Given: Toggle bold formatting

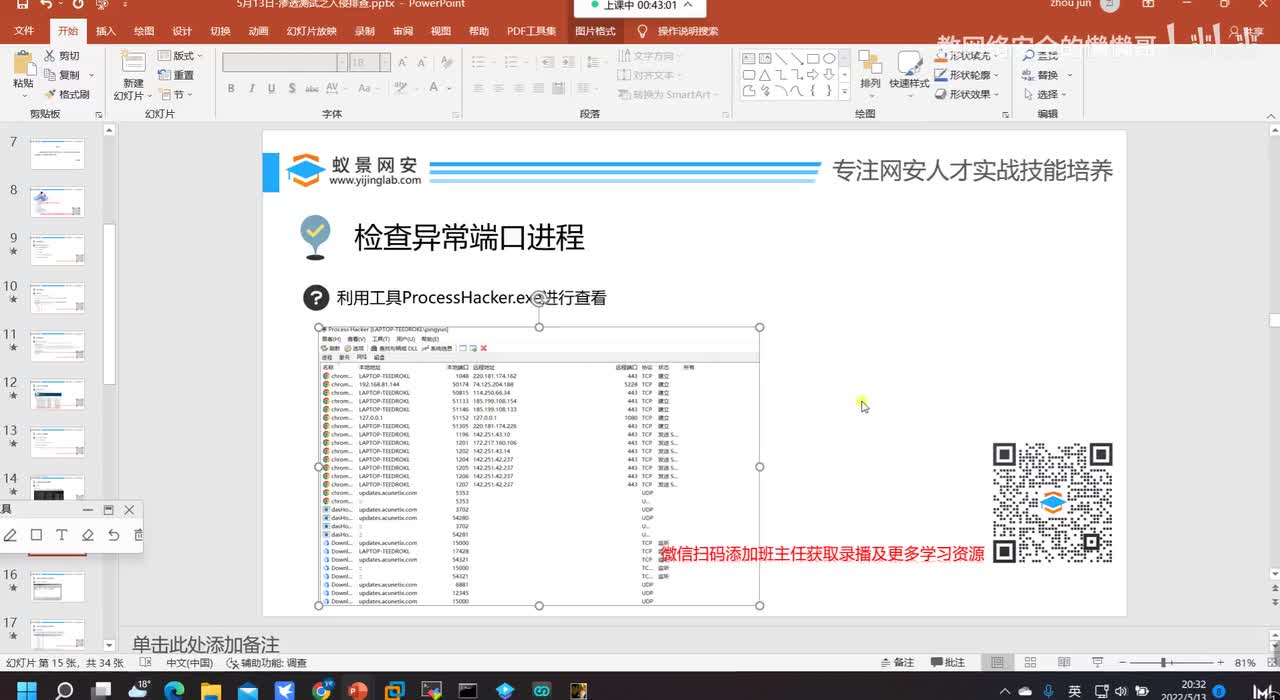Looking at the screenshot, I should pyautogui.click(x=231, y=89).
